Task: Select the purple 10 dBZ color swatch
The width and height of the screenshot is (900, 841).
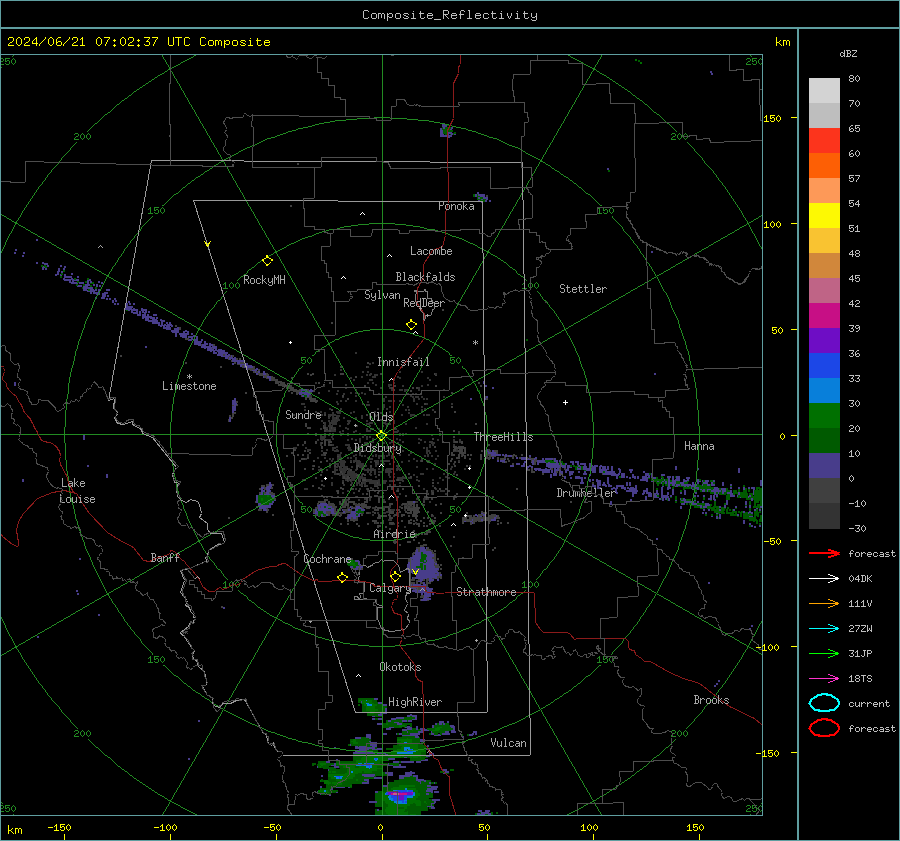Action: [x=824, y=465]
